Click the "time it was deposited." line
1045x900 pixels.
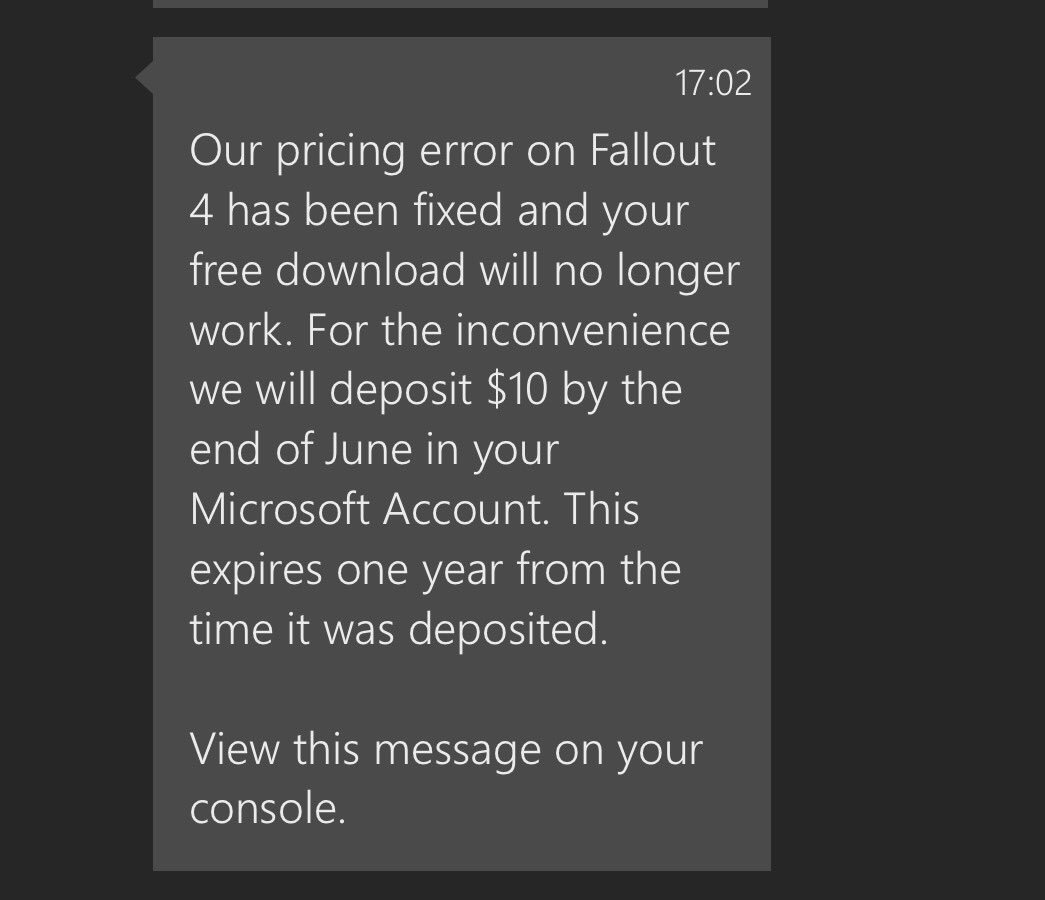[399, 629]
